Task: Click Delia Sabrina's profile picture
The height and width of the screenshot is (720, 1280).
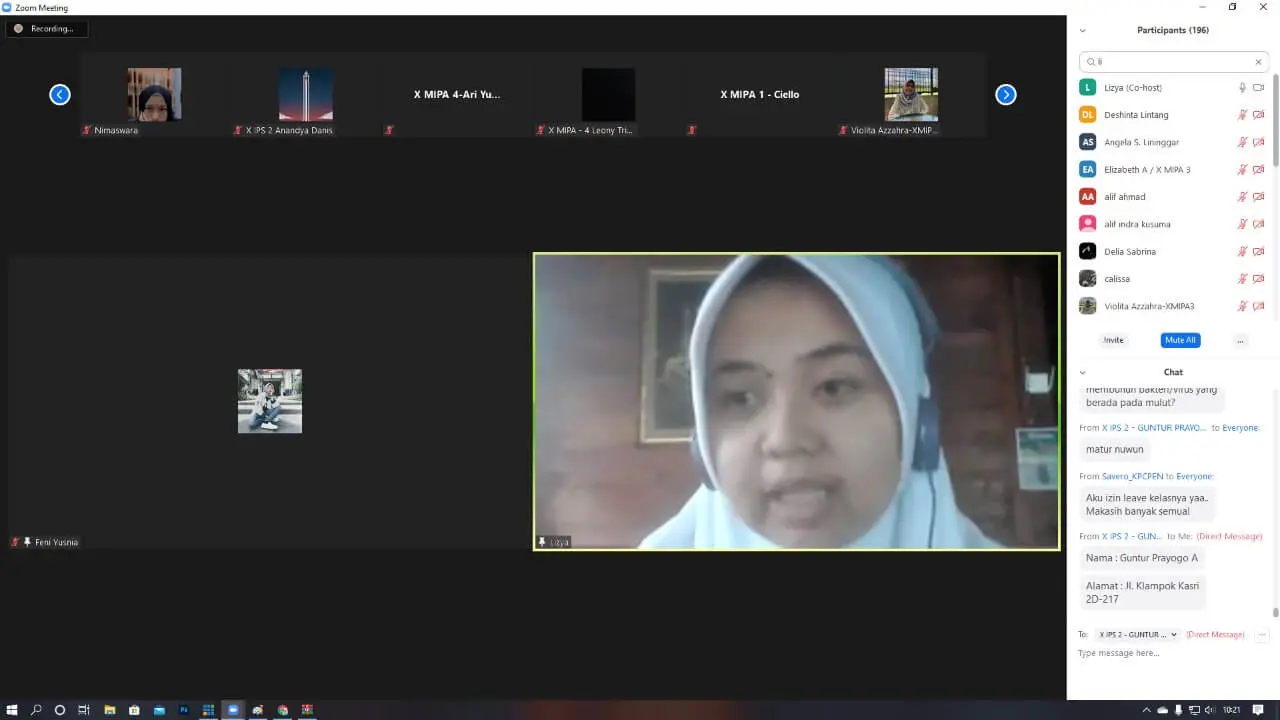Action: pos(1088,251)
